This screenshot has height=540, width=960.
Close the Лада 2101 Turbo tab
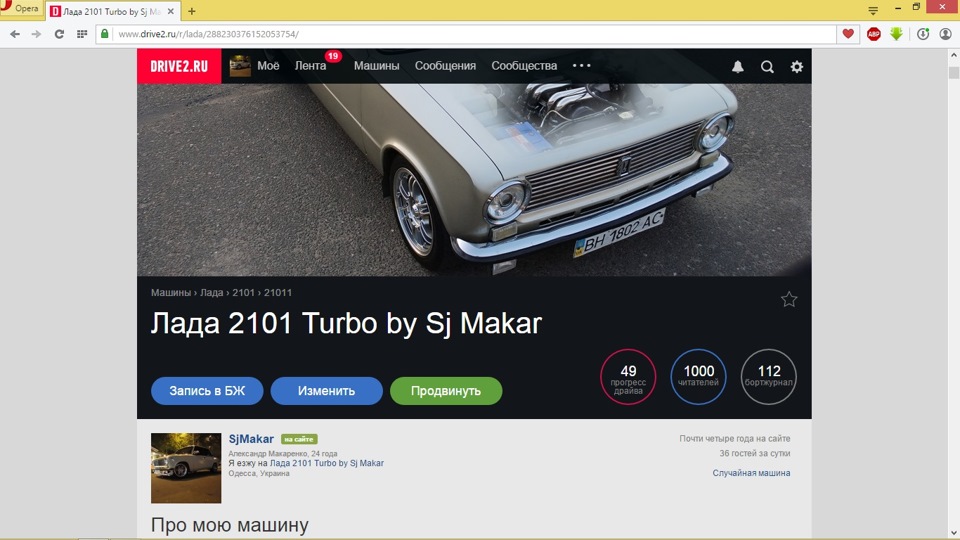[171, 11]
